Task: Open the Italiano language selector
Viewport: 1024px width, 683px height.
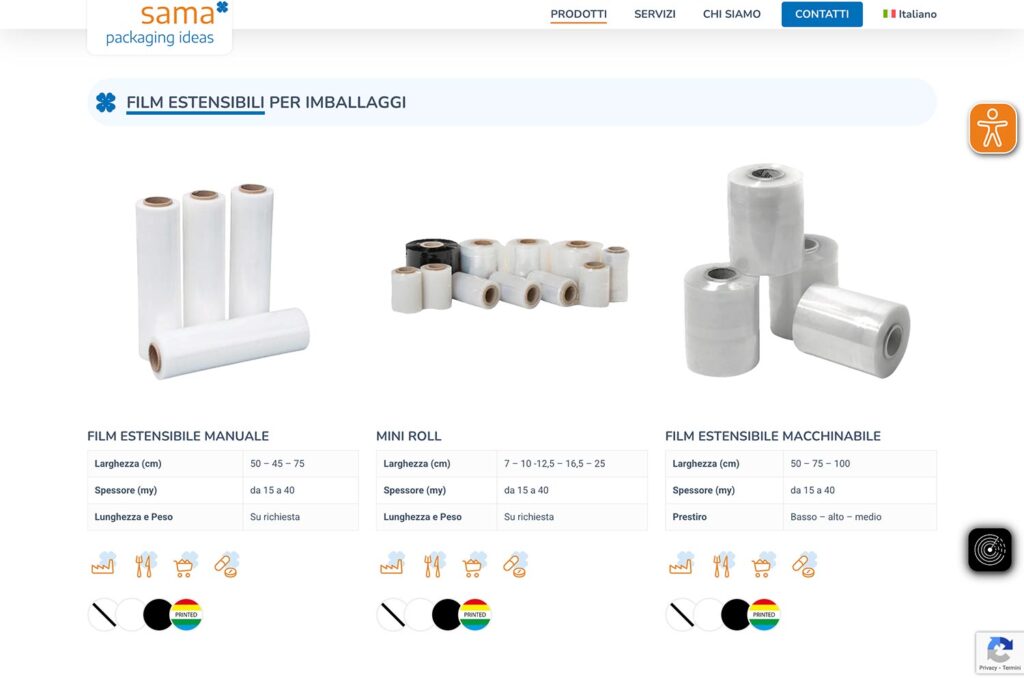Action: (x=909, y=14)
